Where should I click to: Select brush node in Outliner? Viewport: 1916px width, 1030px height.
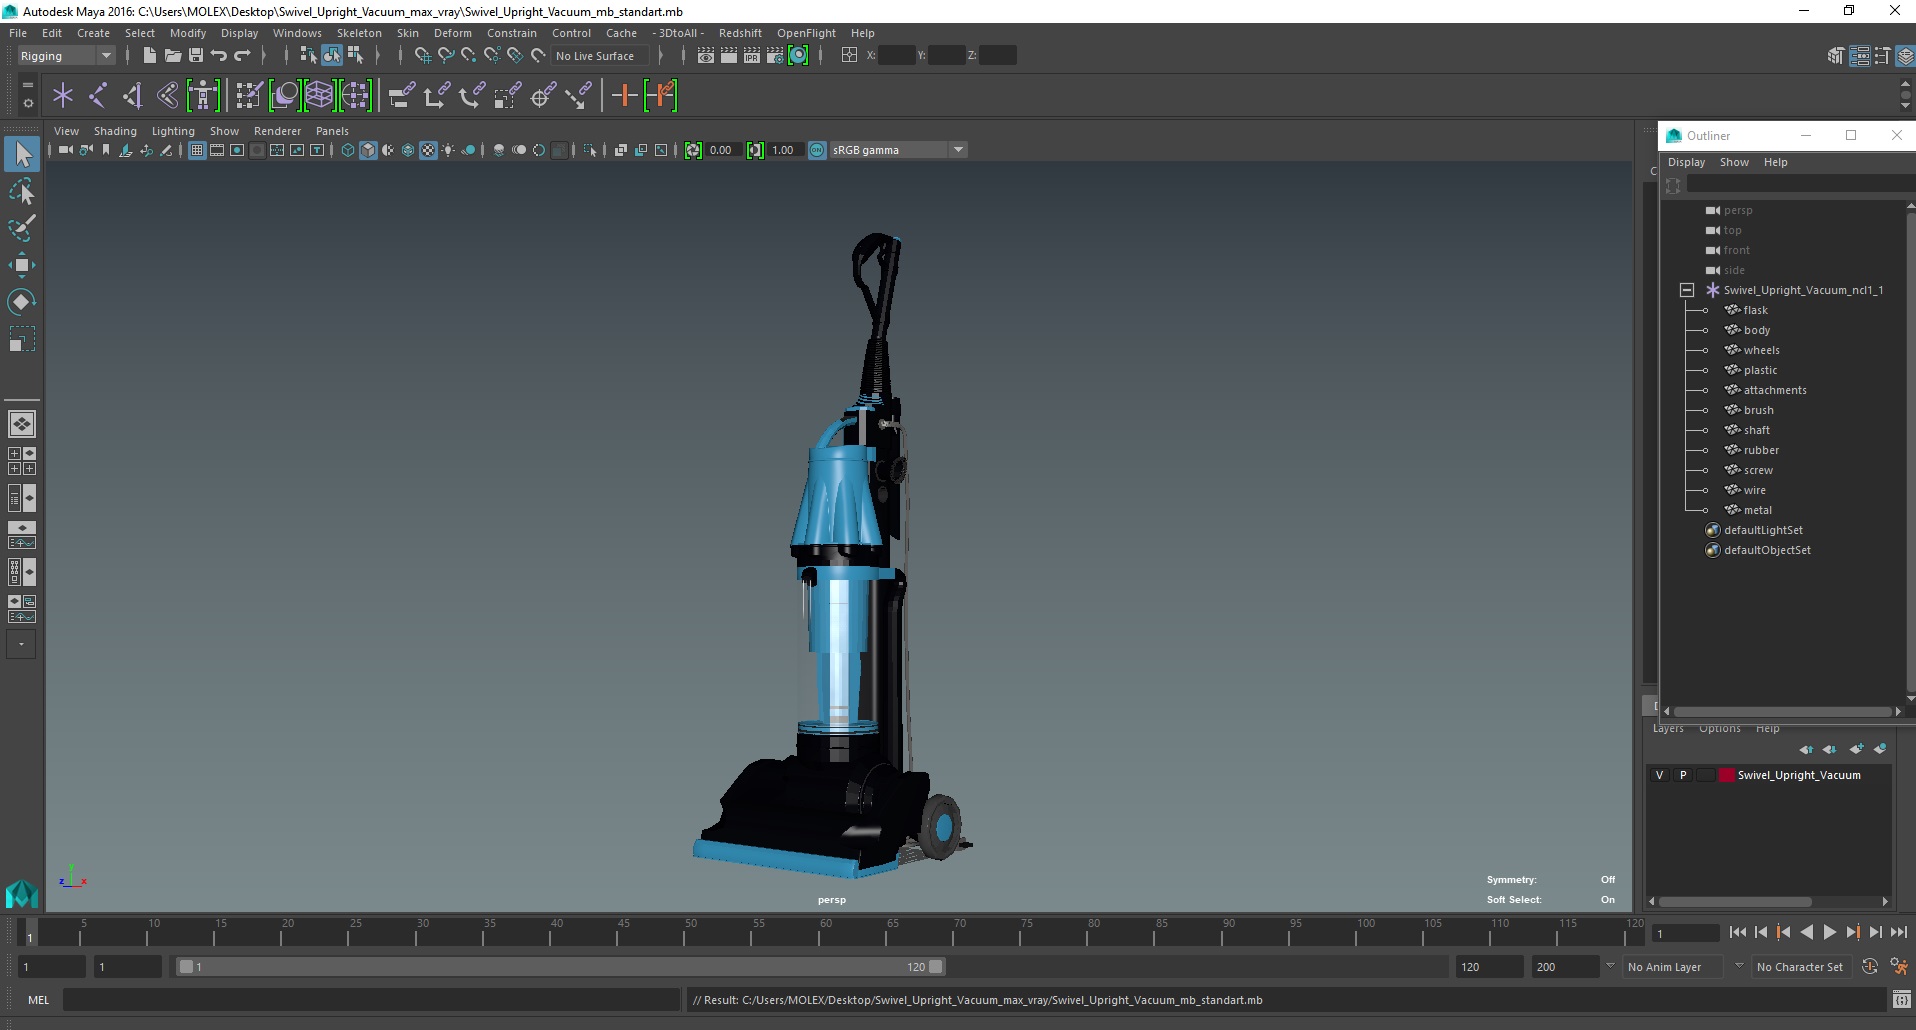(x=1758, y=410)
